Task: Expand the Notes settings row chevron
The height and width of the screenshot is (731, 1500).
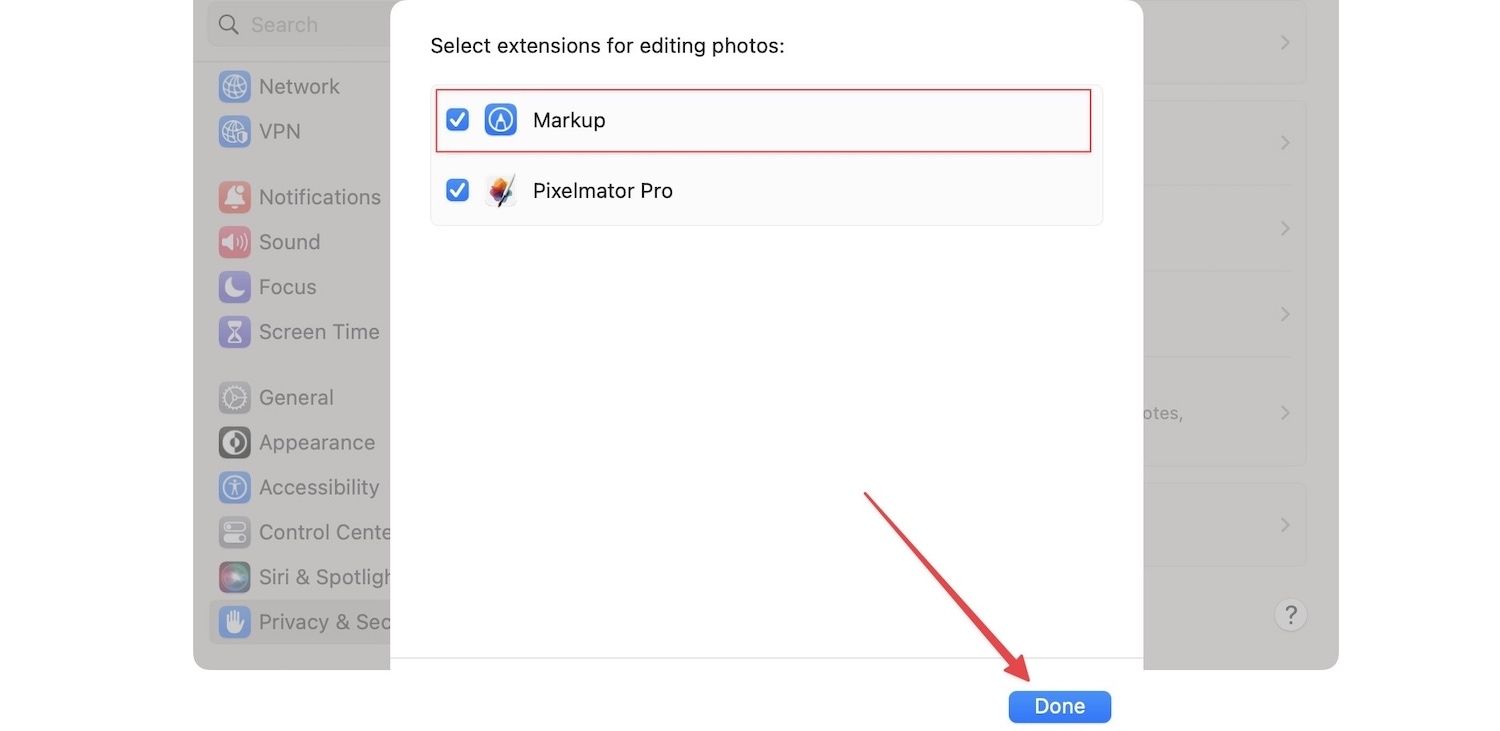Action: pos(1286,413)
